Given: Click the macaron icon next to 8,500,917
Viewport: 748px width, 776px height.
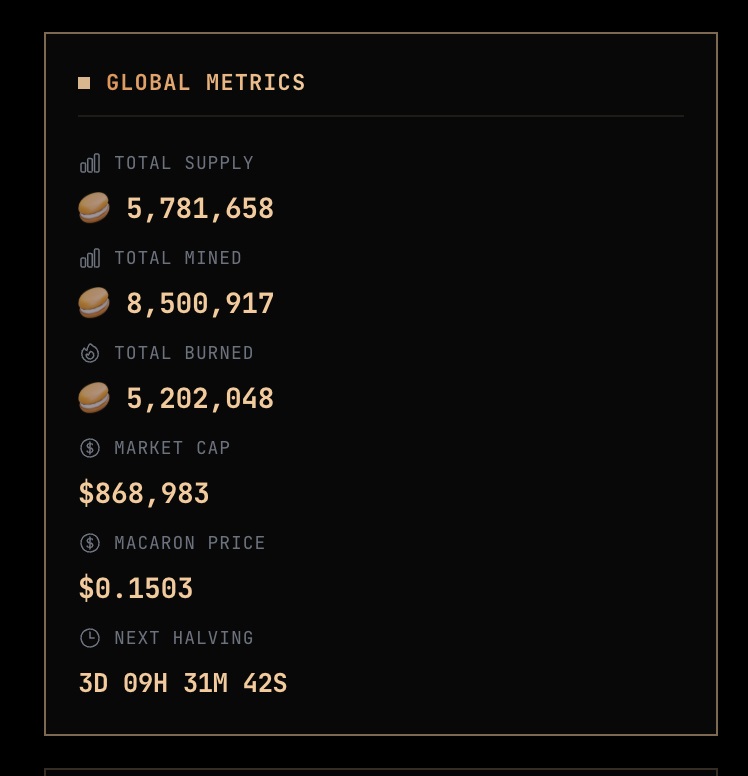Looking at the screenshot, I should point(94,303).
